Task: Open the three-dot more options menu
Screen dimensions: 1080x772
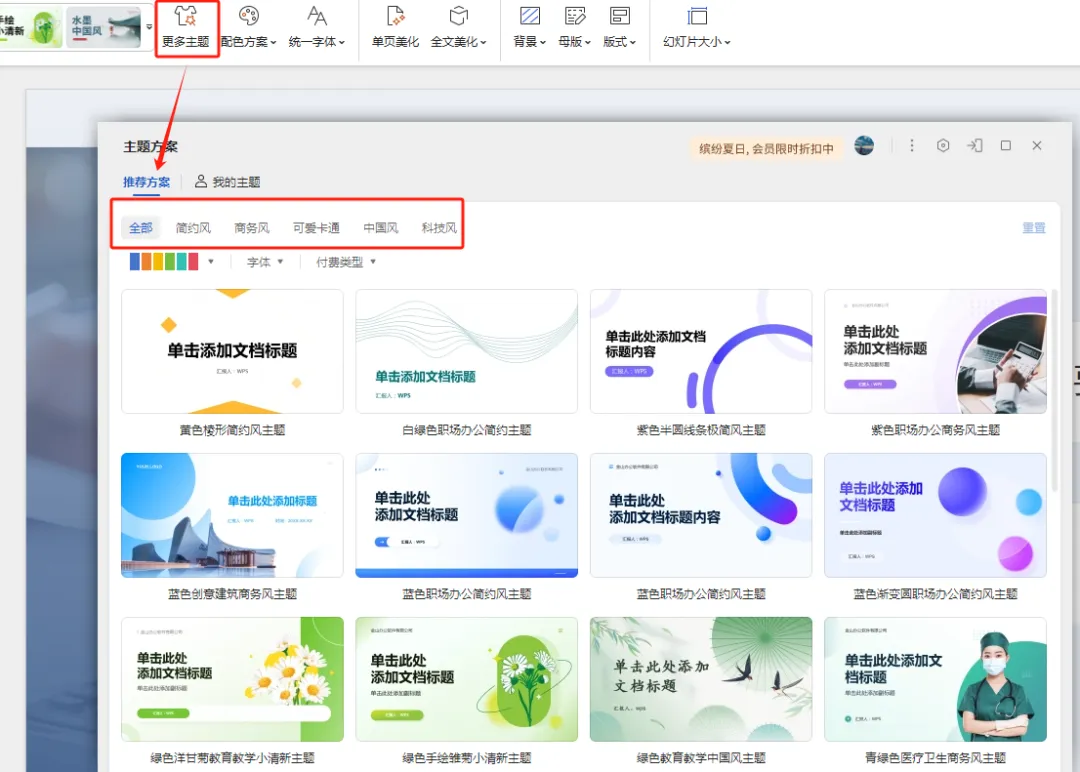Action: pos(912,145)
